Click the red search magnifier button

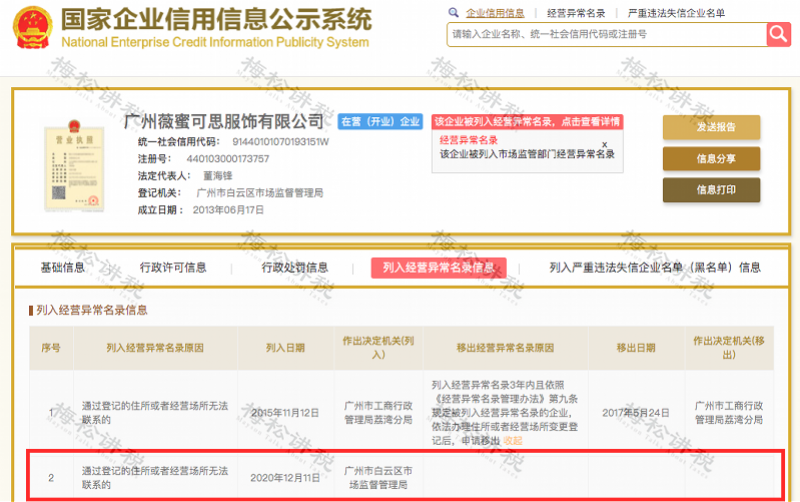(x=779, y=34)
